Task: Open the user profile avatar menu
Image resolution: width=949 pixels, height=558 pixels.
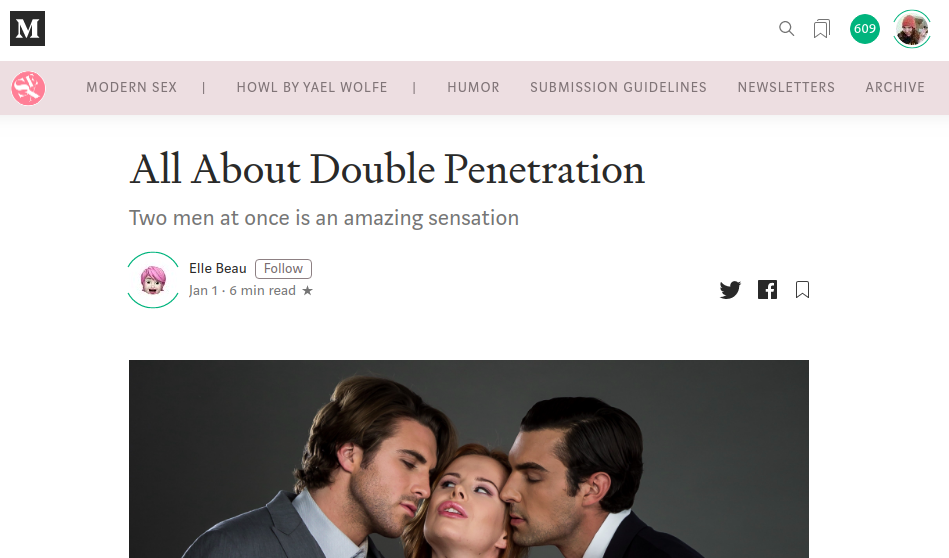Action: [x=911, y=29]
